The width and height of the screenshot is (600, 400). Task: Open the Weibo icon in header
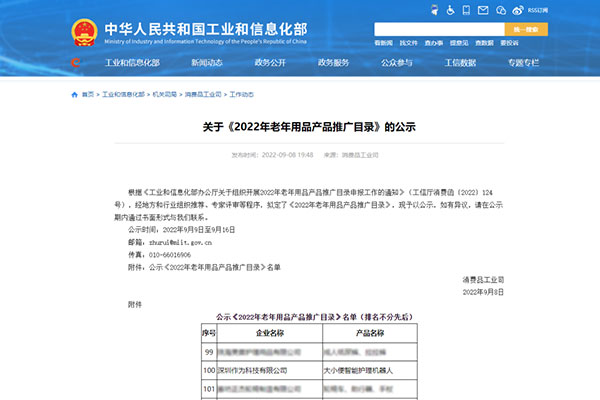pyautogui.click(x=518, y=10)
